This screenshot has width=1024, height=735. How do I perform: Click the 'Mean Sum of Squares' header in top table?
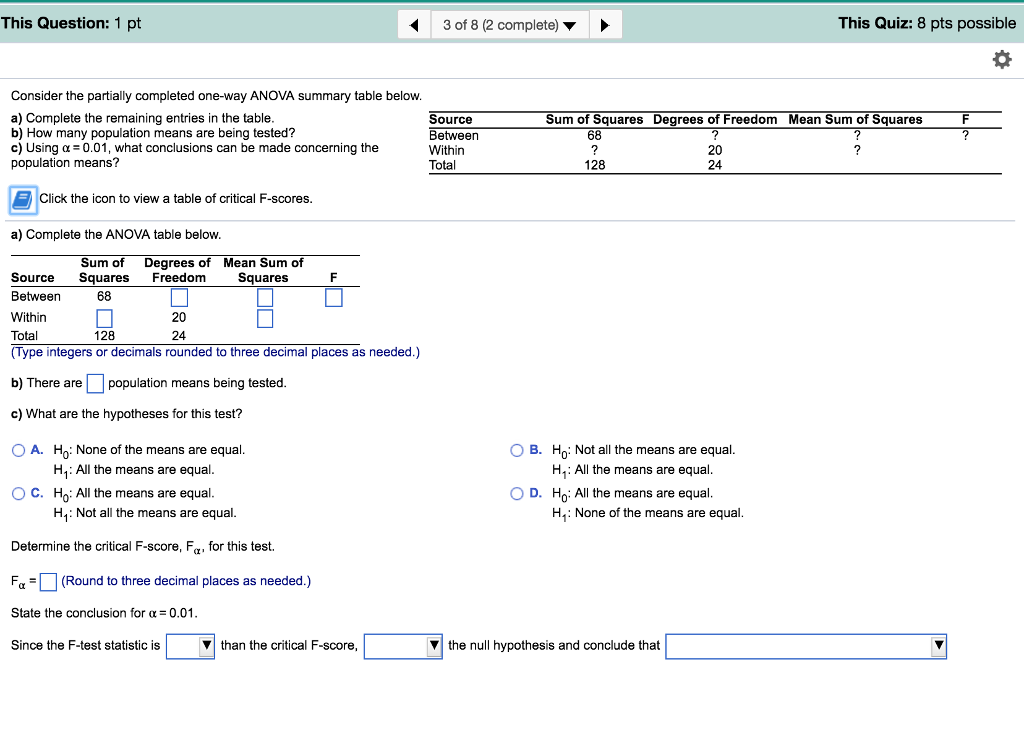(855, 120)
